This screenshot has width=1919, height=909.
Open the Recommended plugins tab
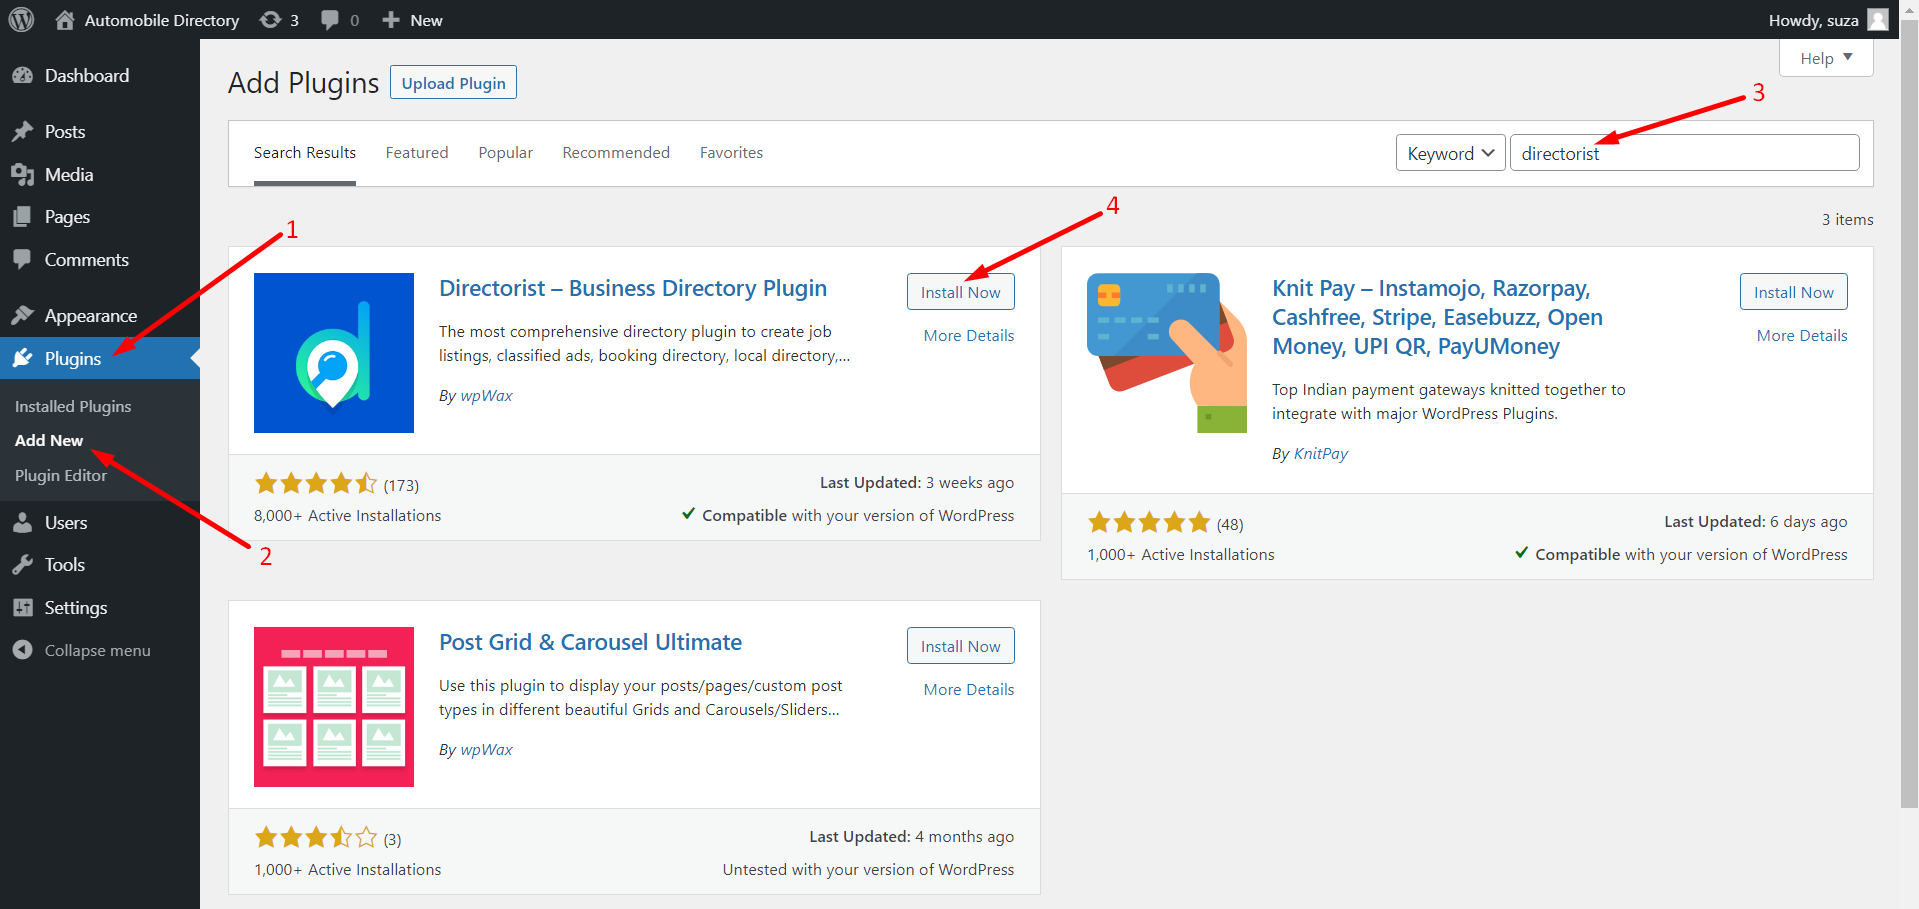pyautogui.click(x=615, y=152)
